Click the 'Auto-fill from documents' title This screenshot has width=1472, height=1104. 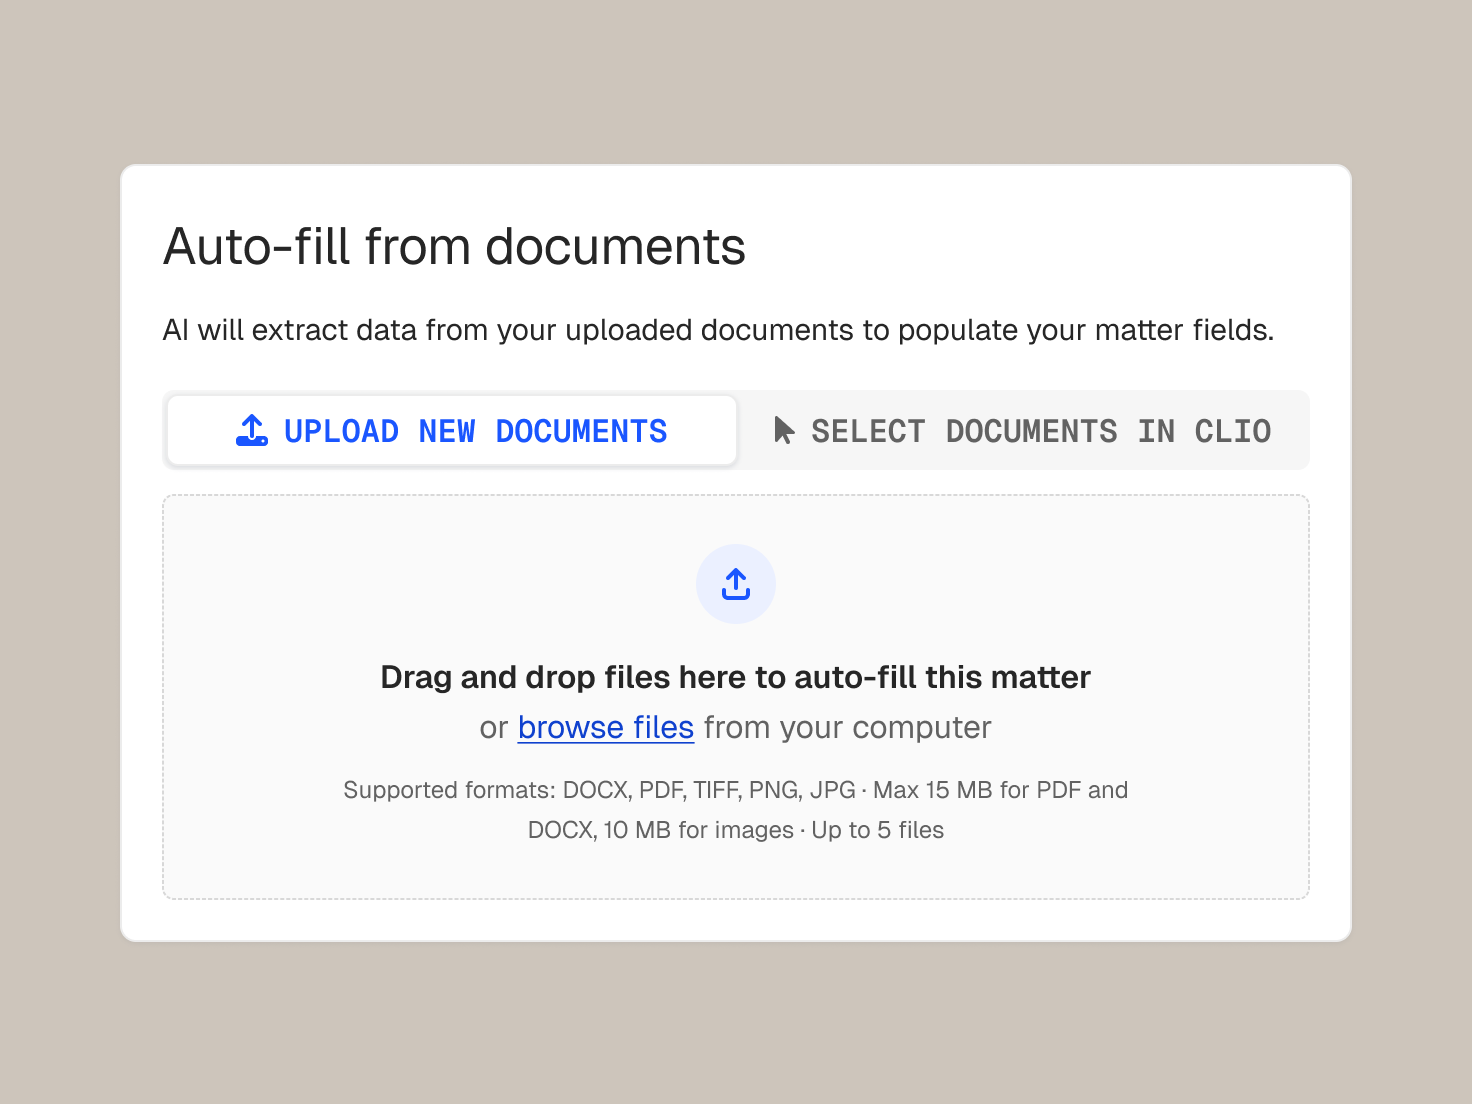[x=454, y=247]
